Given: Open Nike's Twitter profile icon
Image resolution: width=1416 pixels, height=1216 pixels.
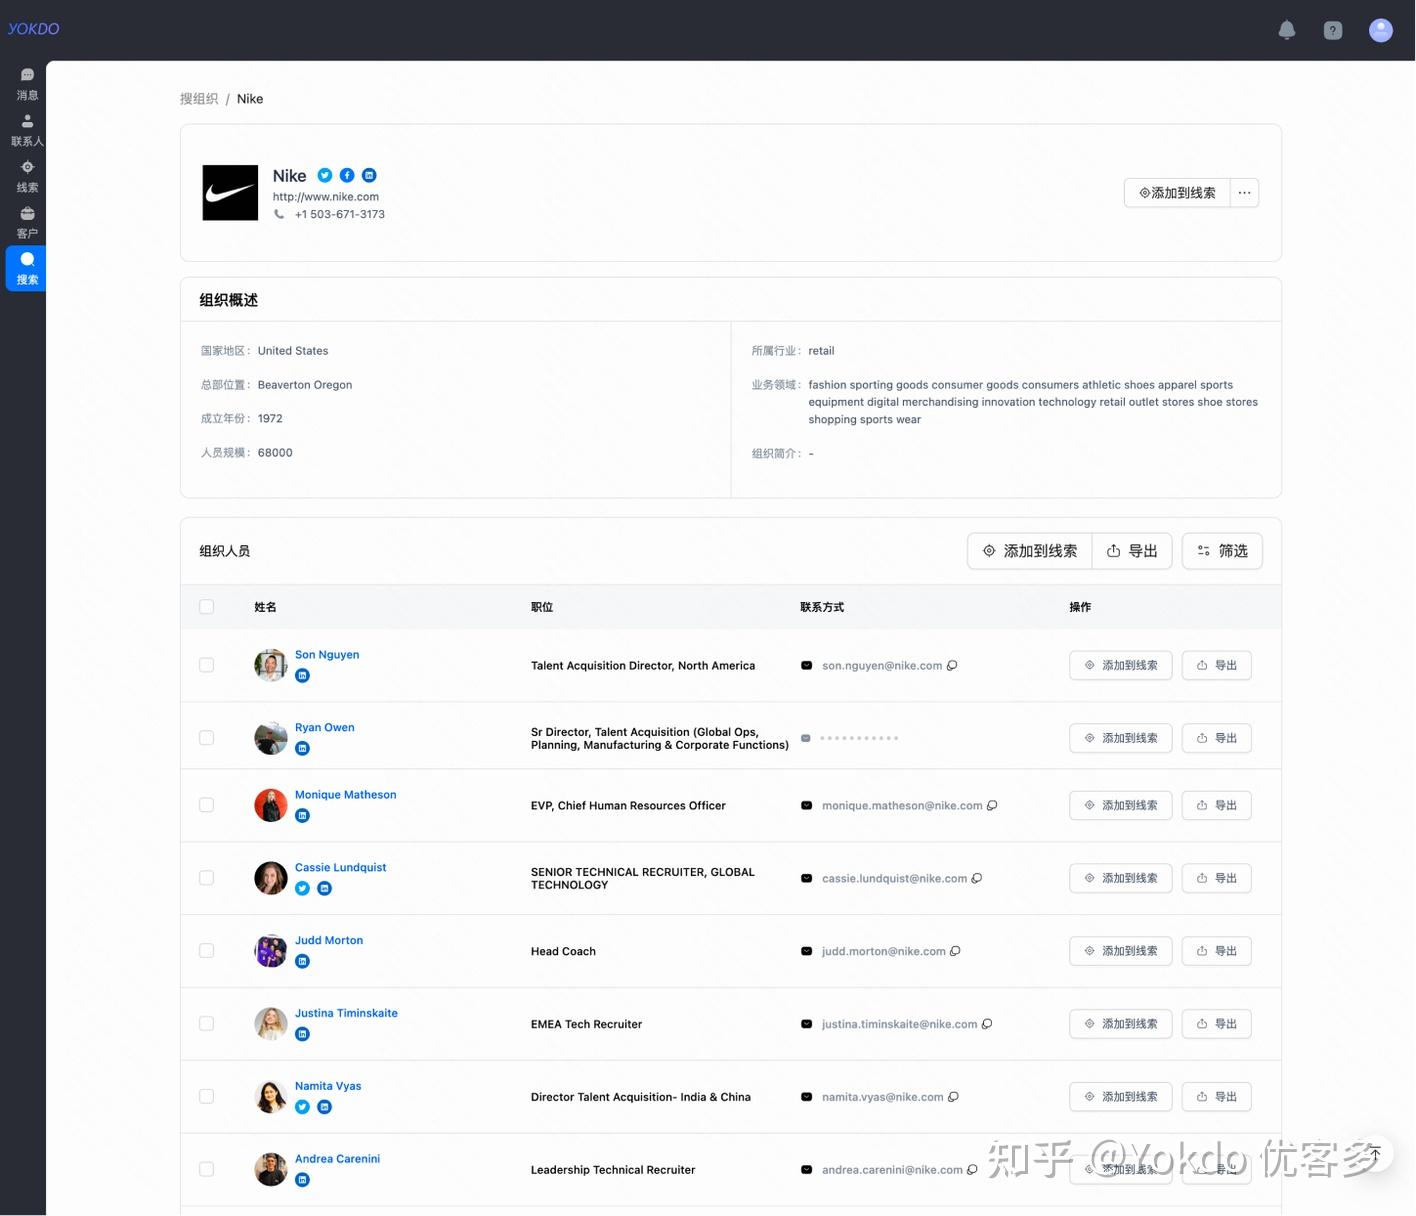Looking at the screenshot, I should pyautogui.click(x=325, y=175).
